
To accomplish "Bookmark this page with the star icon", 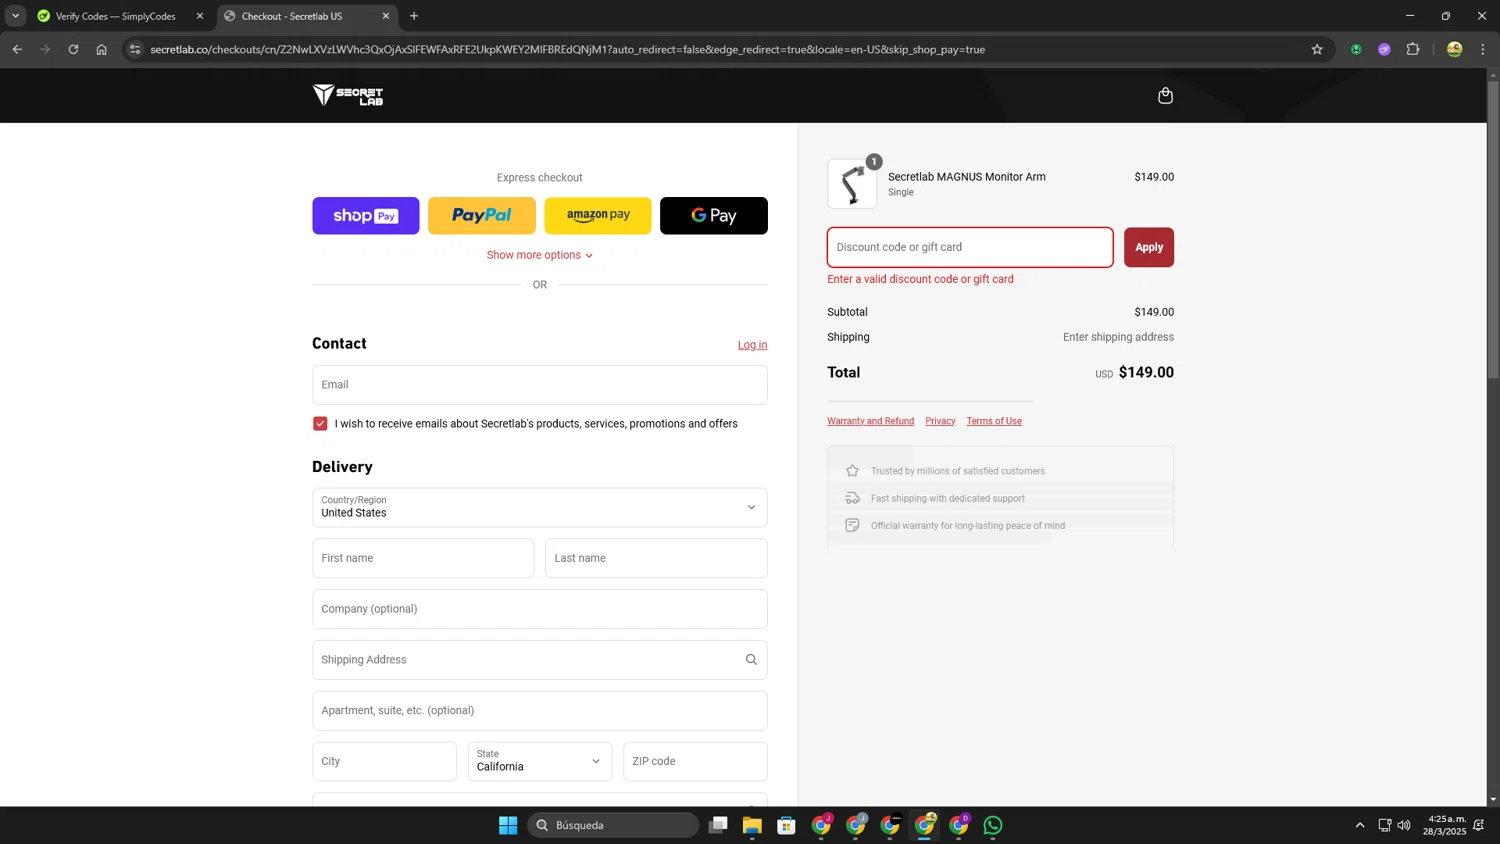I will click(1317, 49).
